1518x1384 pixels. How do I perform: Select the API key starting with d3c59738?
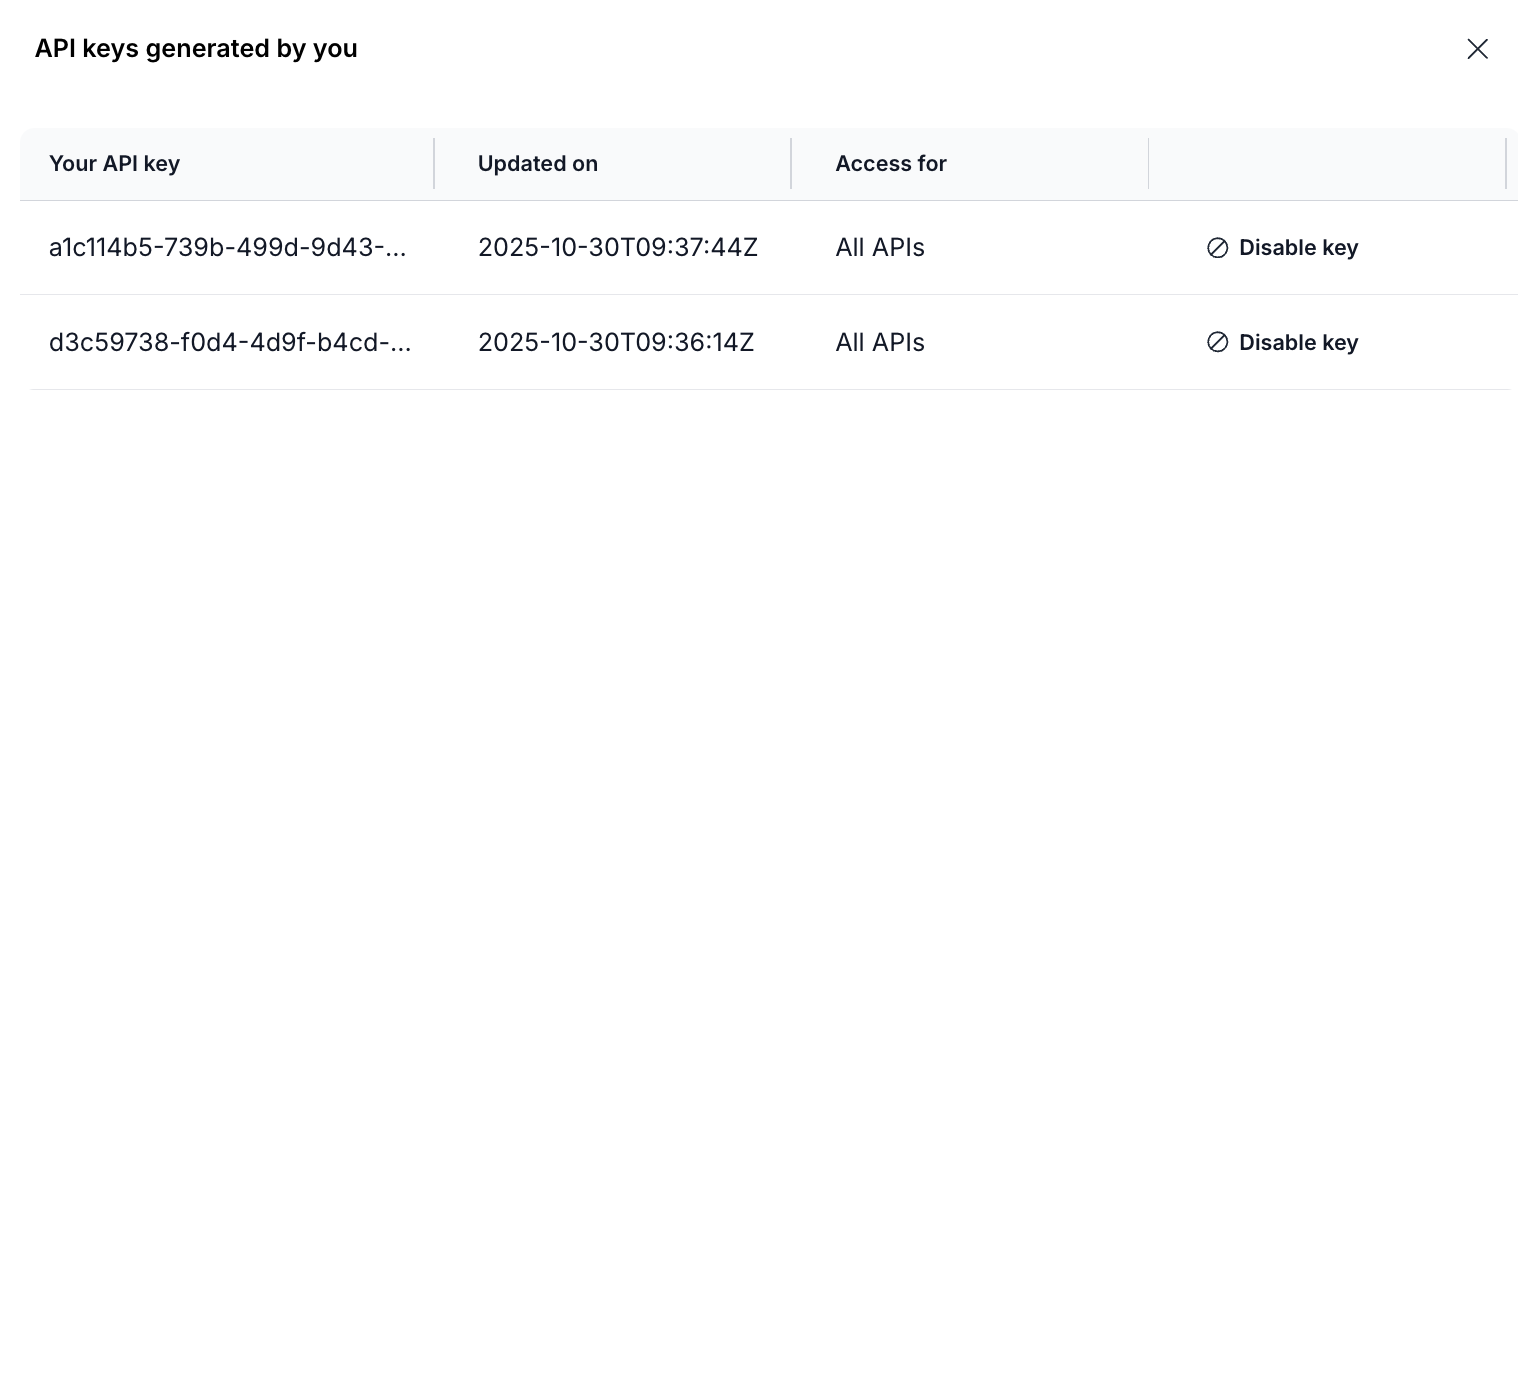tap(230, 343)
